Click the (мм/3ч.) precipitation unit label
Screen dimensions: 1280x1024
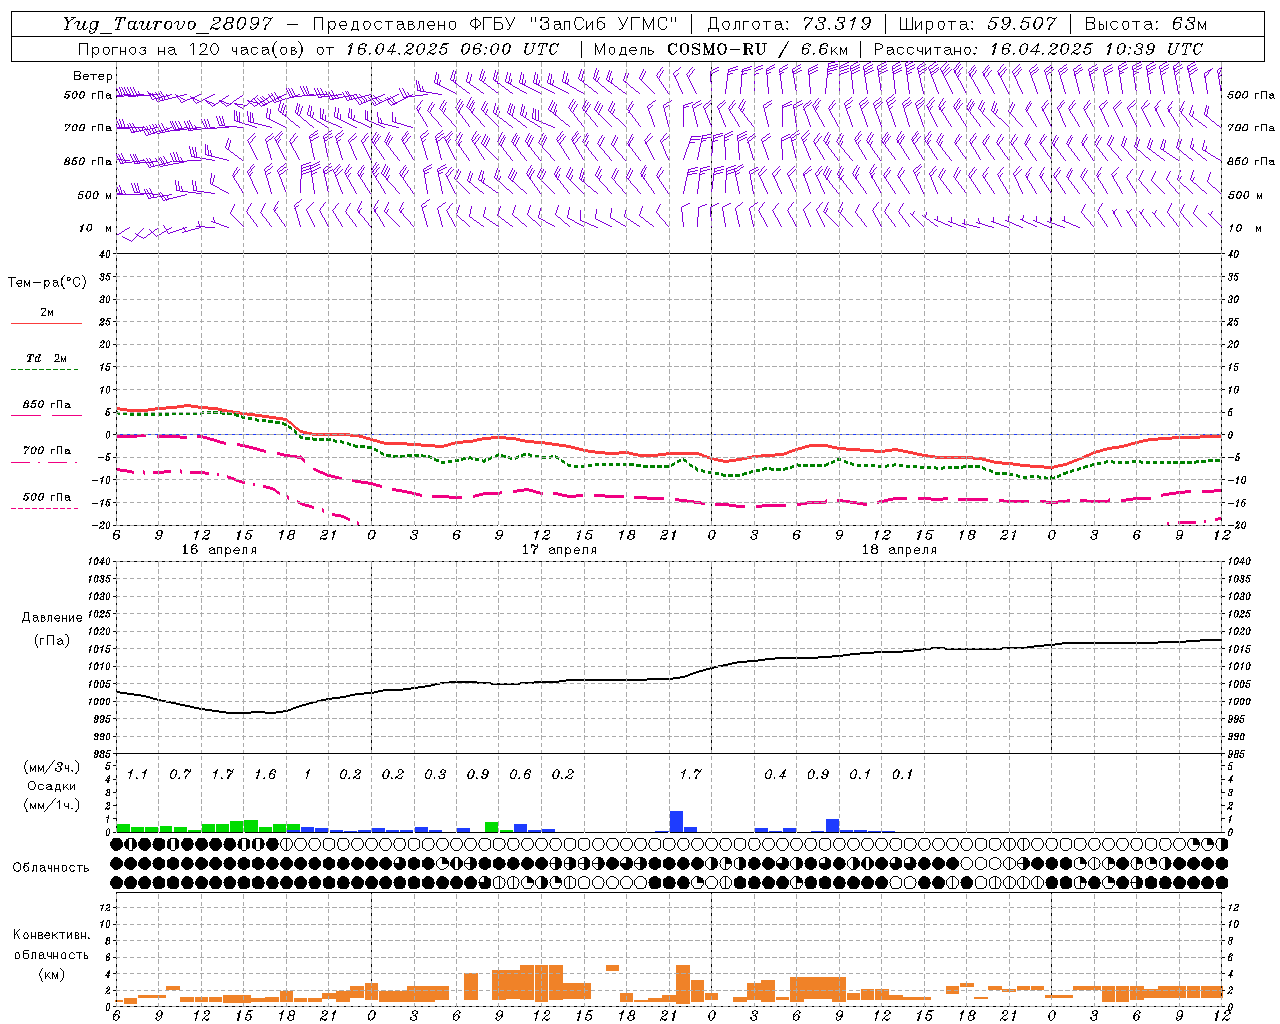coord(51,767)
